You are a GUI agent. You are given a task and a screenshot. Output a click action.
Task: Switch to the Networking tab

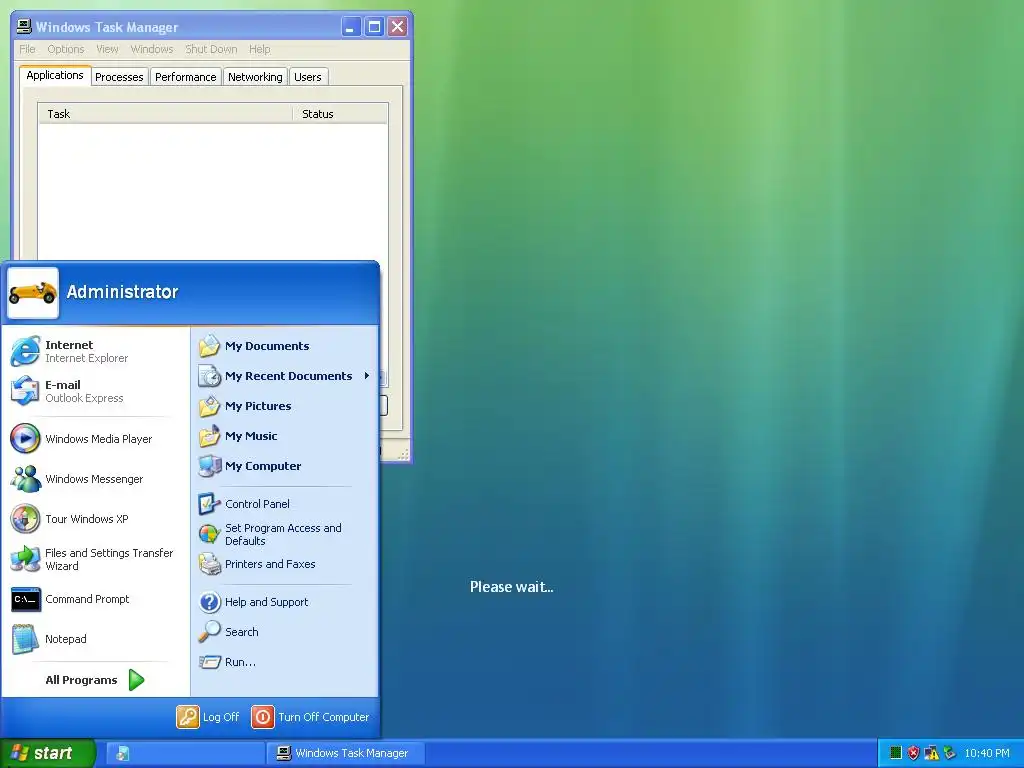[255, 77]
